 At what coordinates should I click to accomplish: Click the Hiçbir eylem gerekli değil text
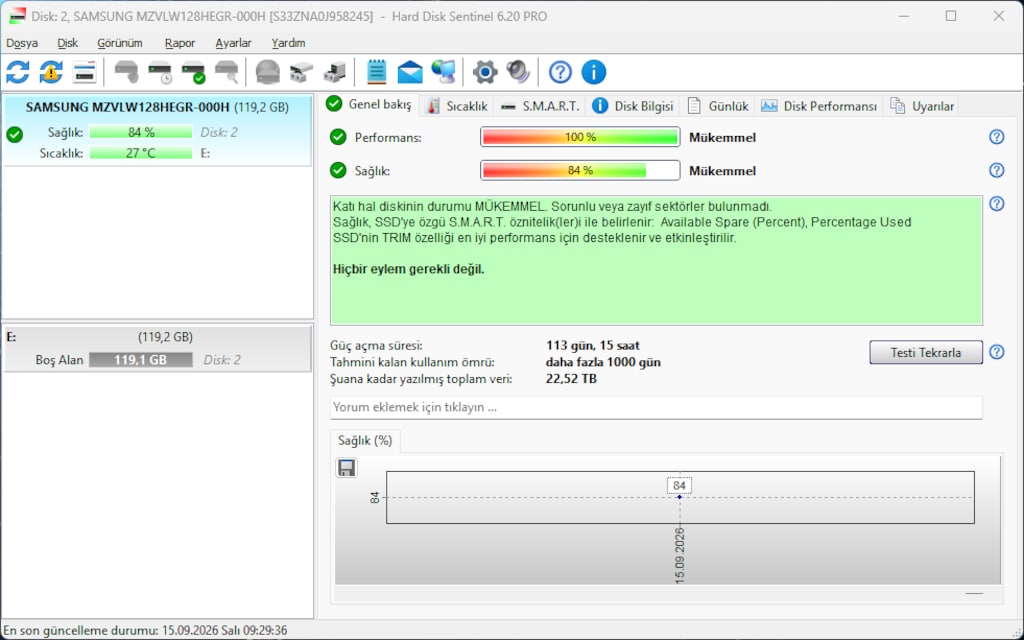click(409, 269)
